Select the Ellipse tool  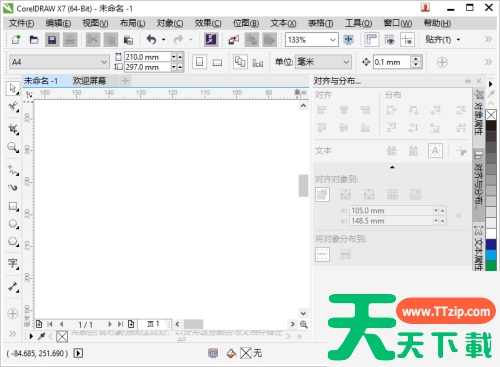13,224
